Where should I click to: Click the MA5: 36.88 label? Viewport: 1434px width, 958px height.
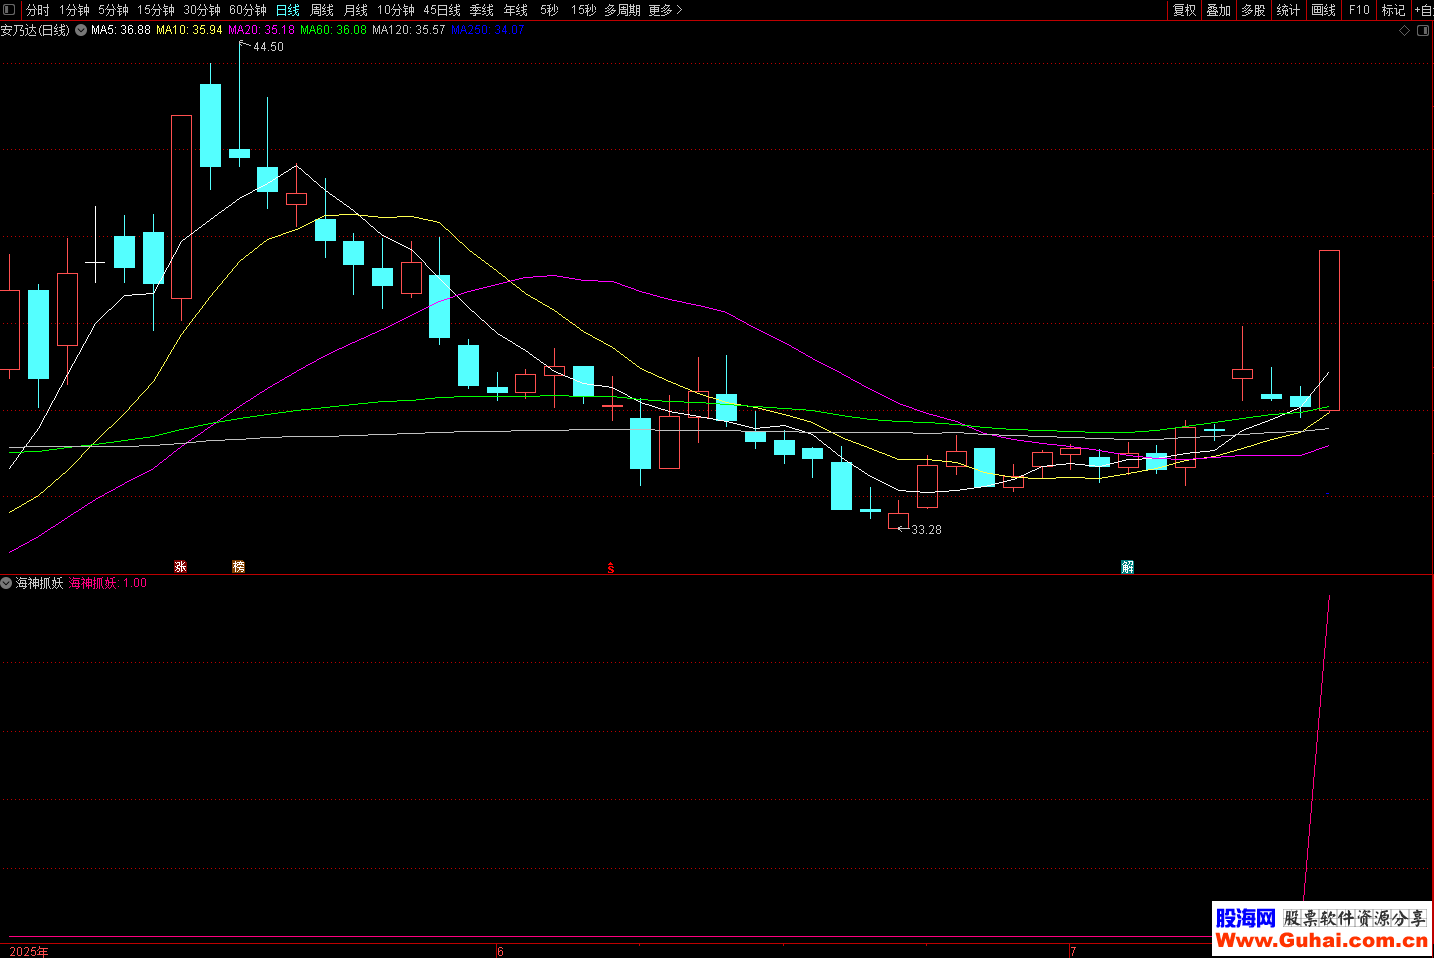(121, 30)
